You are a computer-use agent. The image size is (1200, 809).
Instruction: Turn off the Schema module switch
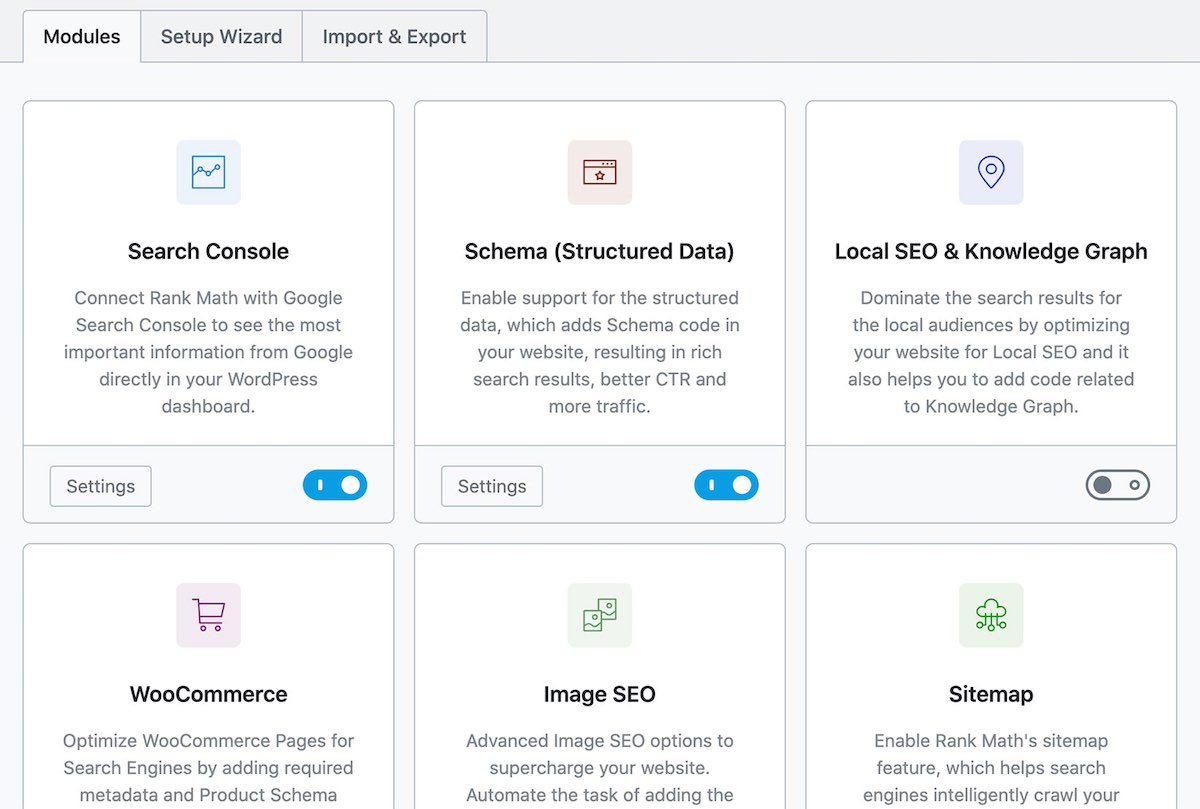pos(726,486)
